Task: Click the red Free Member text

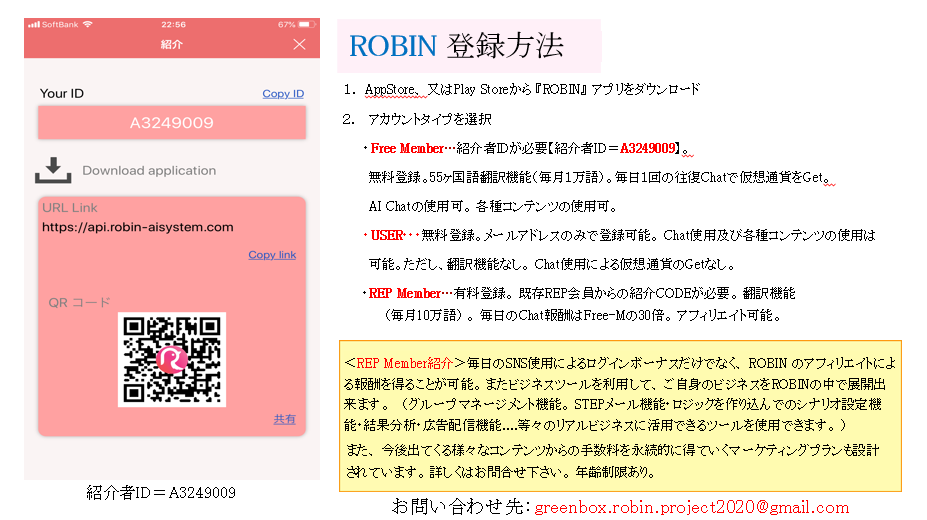Action: 407,148
